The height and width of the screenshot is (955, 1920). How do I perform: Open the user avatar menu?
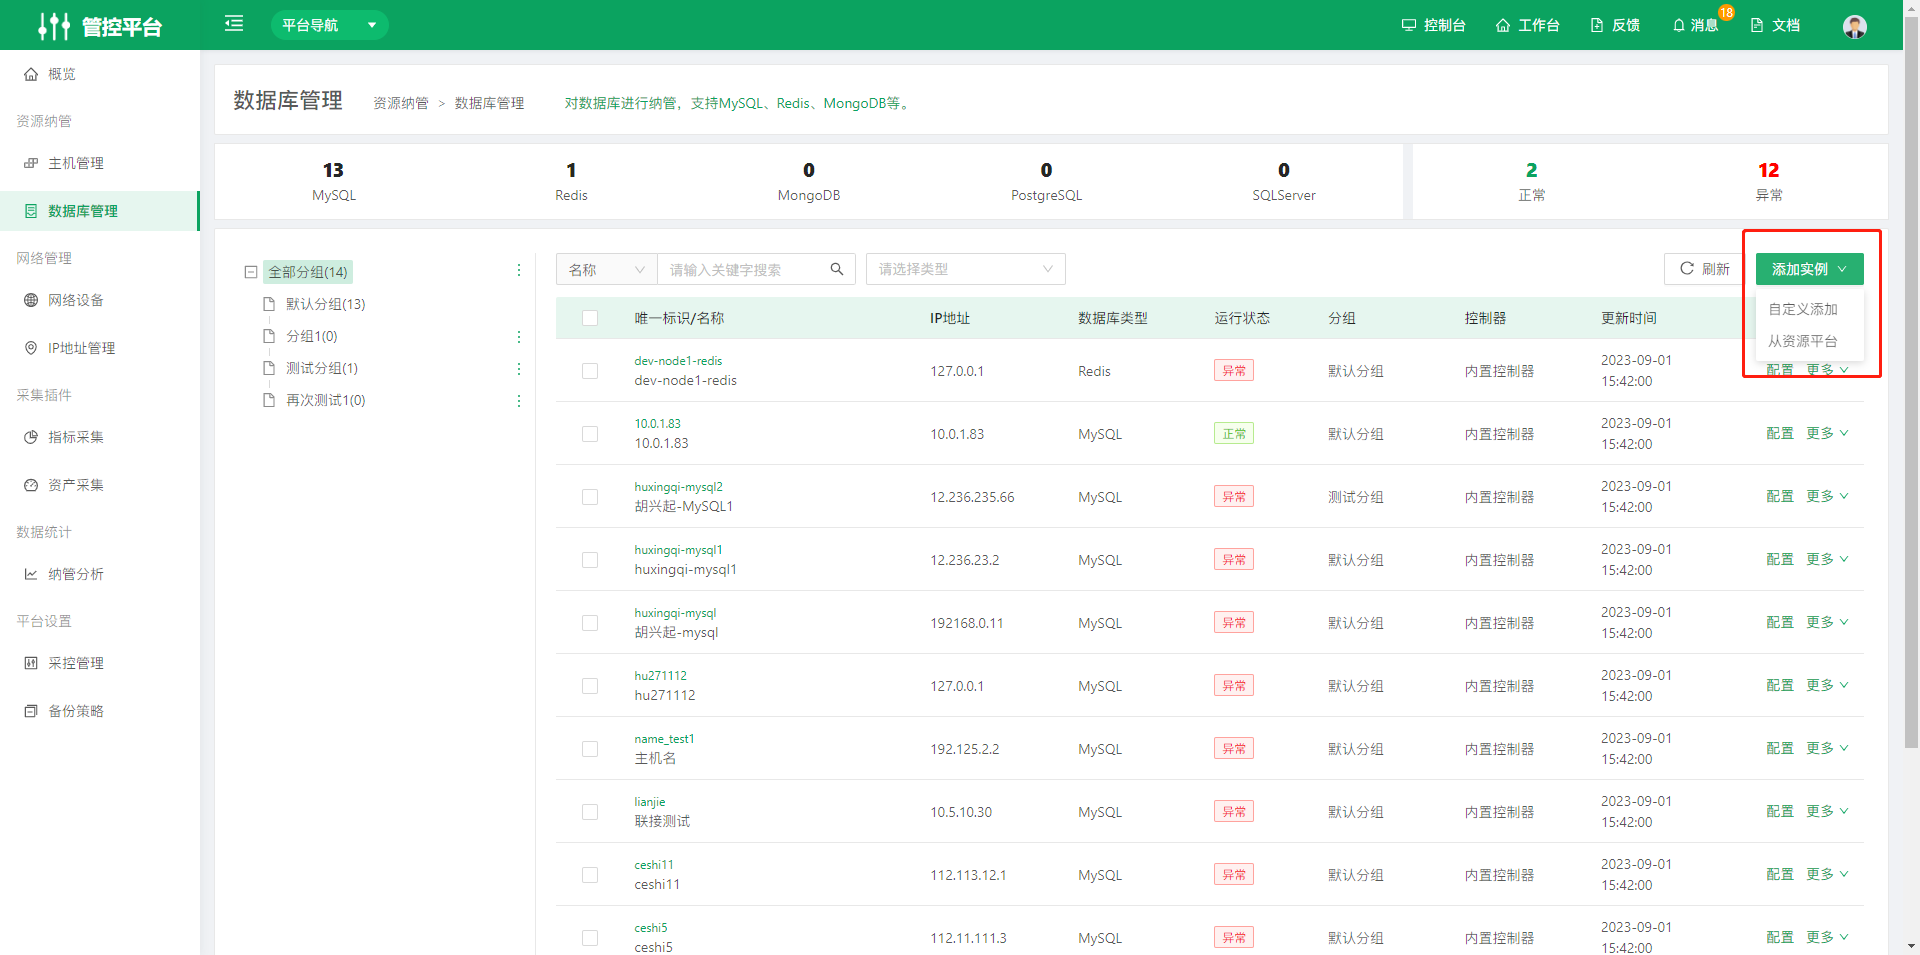1855,26
